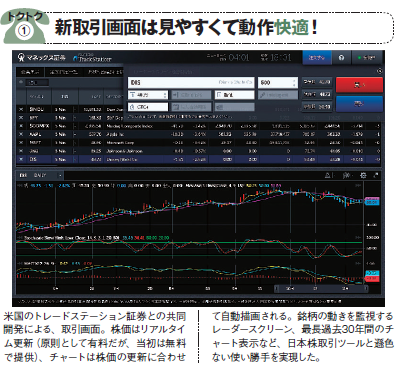Viewport: 402px width, 367px height.
Task: Click the 5 Min interval in DIS row
Action: pos(61,159)
